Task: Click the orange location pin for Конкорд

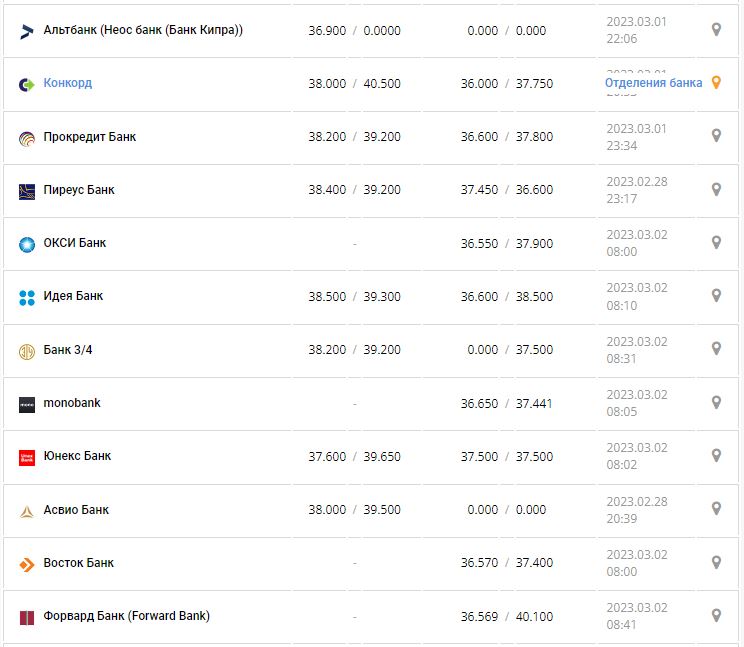Action: pyautogui.click(x=716, y=83)
